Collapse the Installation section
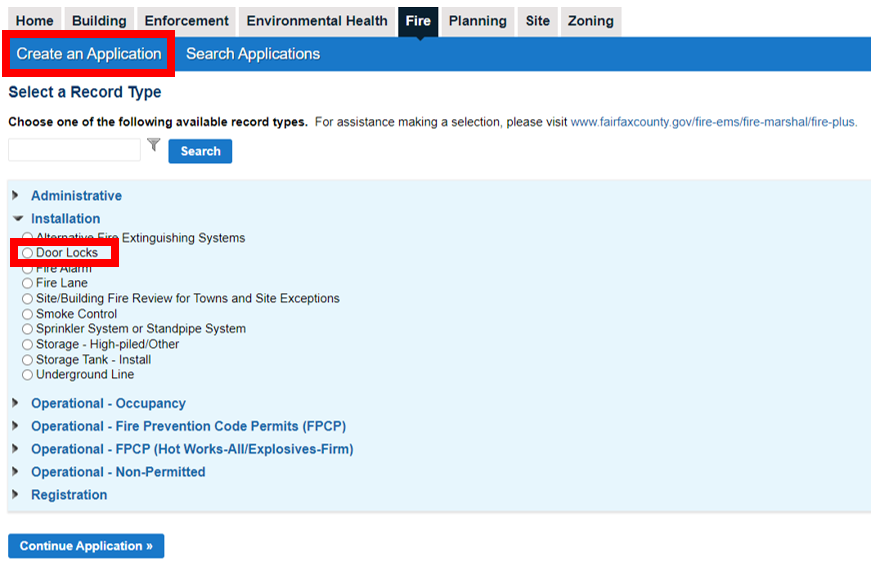 [x=65, y=219]
